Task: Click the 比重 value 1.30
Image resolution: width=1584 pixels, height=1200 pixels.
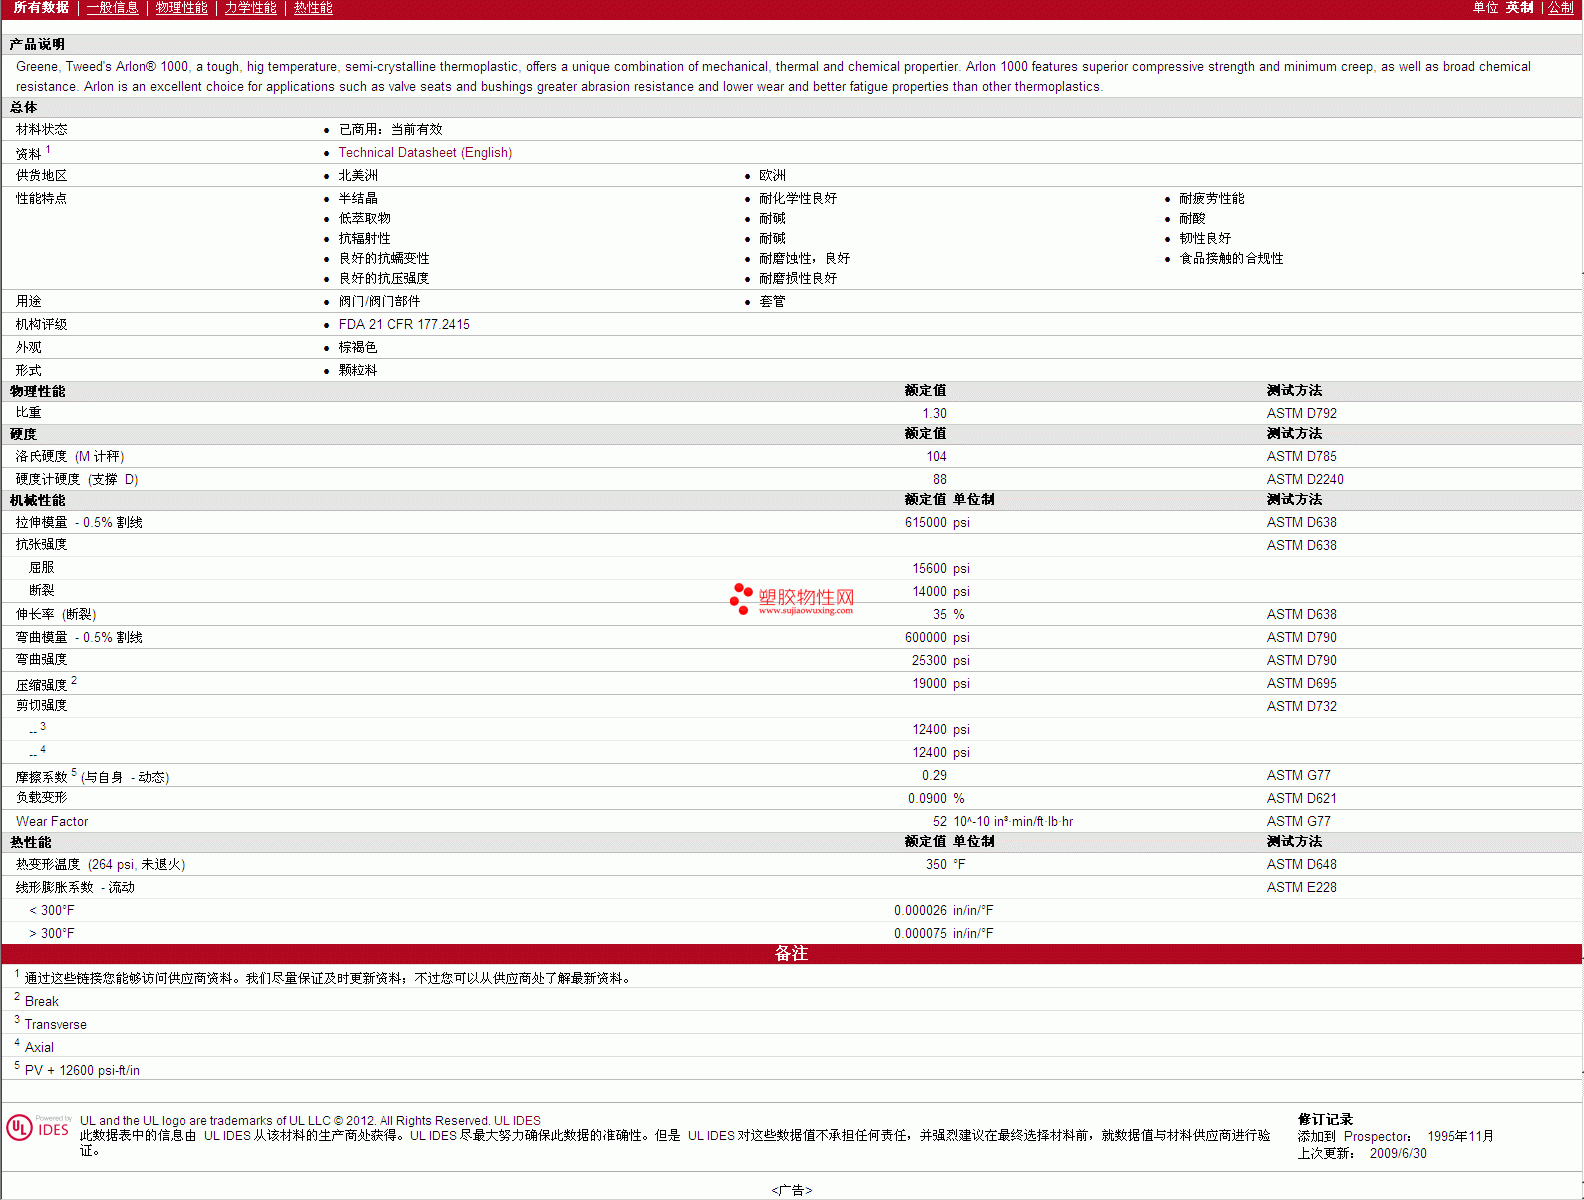Action: click(x=934, y=414)
